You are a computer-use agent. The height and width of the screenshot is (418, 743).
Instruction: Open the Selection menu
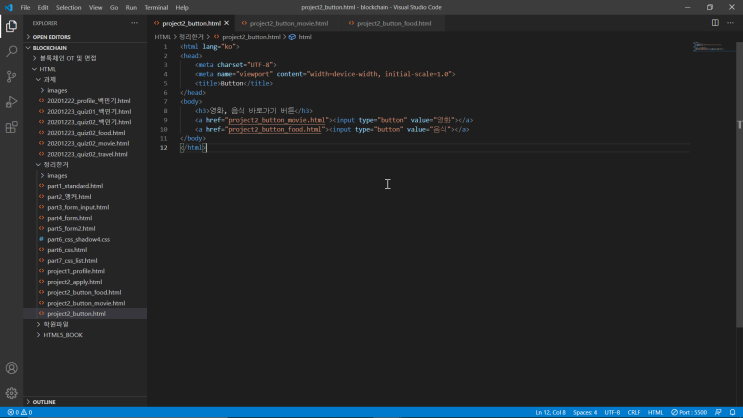(x=68, y=8)
